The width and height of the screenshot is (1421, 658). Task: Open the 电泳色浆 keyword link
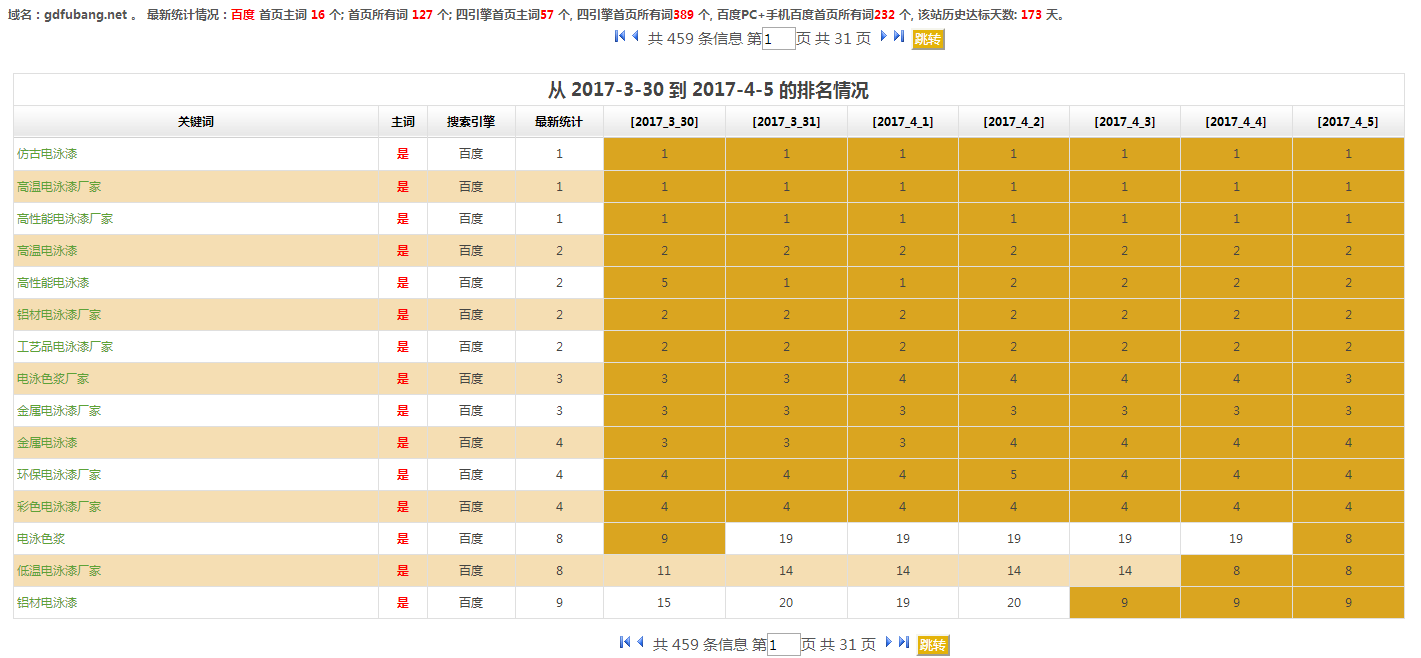pyautogui.click(x=41, y=538)
